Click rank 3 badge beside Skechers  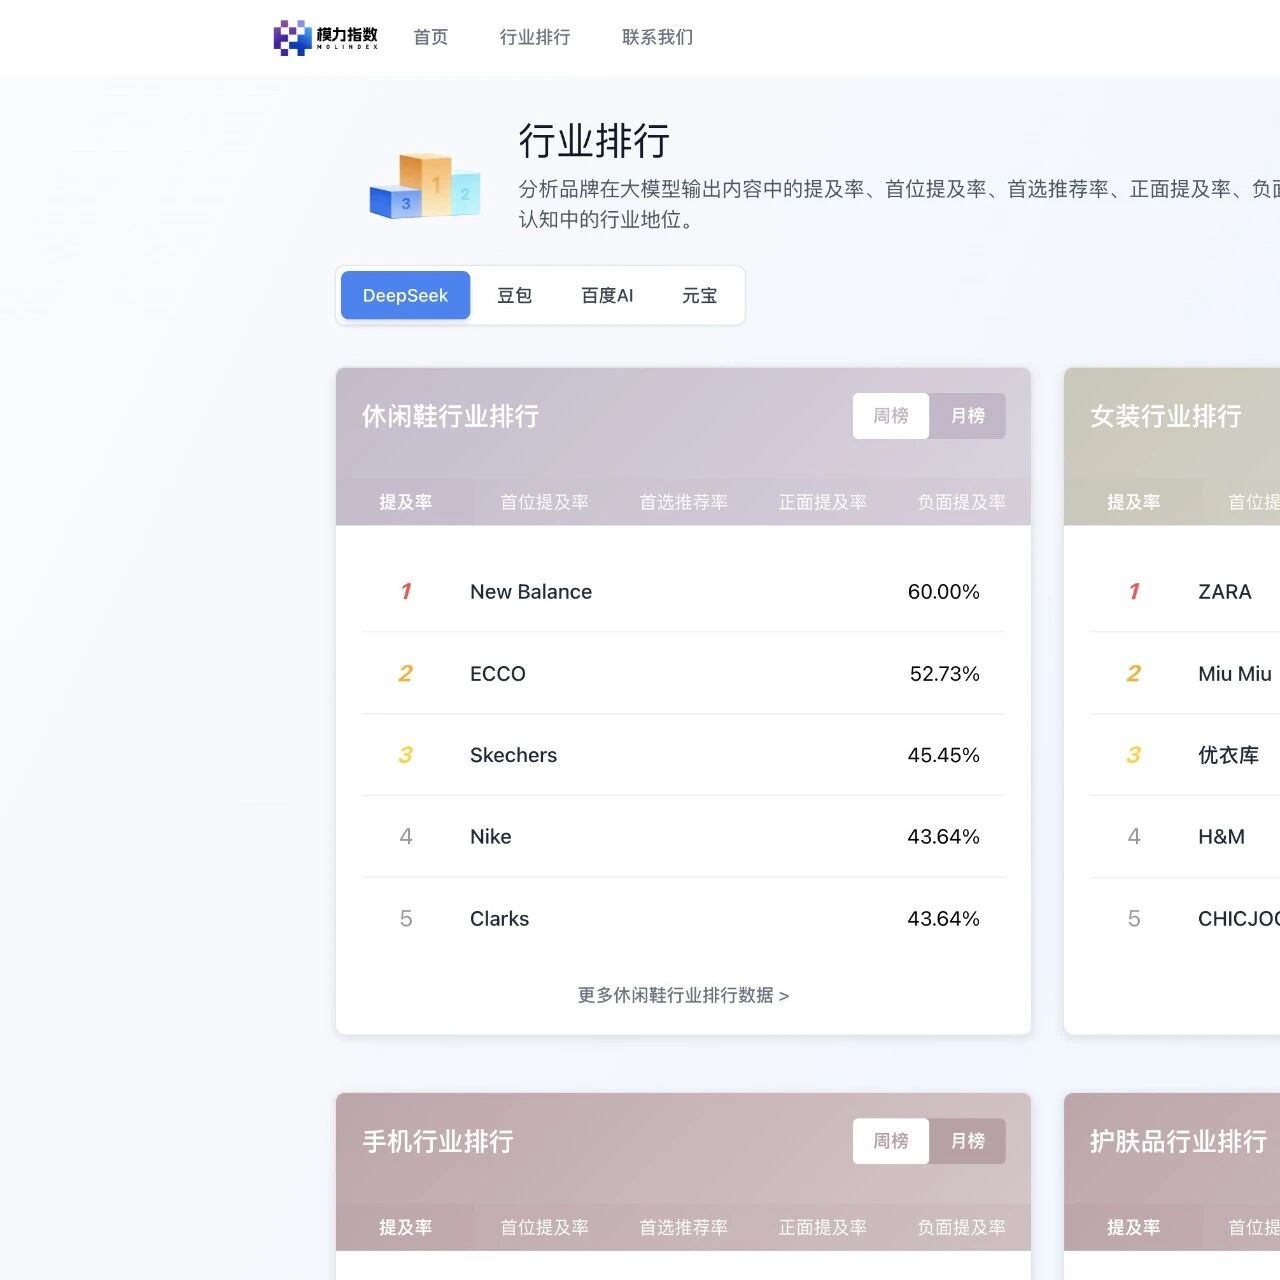[405, 755]
